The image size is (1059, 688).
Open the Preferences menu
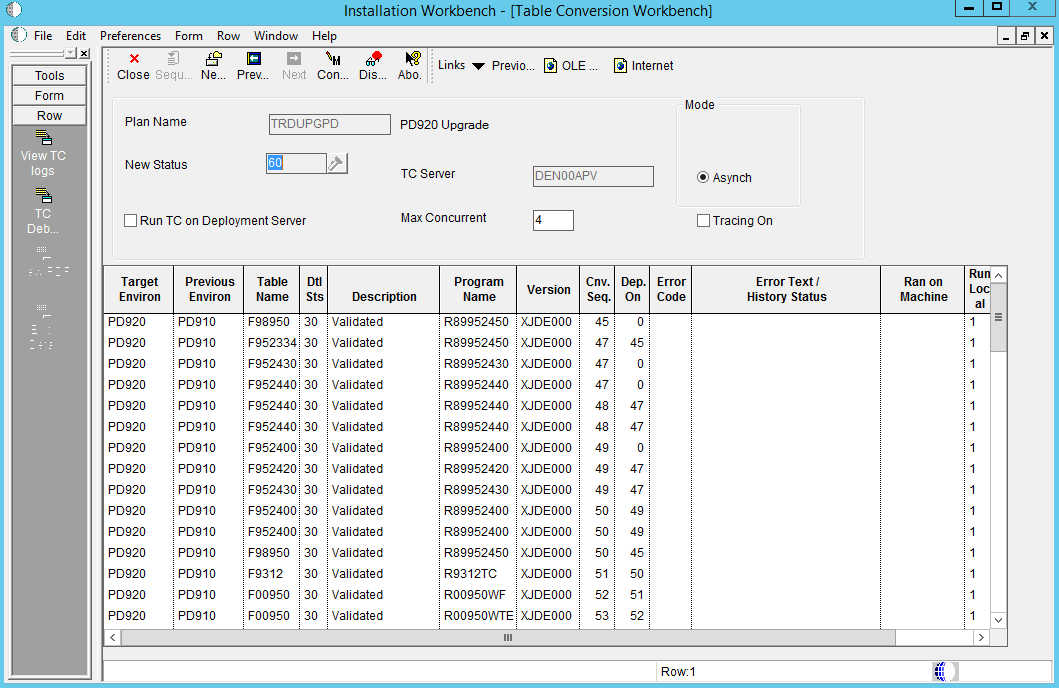coord(130,36)
